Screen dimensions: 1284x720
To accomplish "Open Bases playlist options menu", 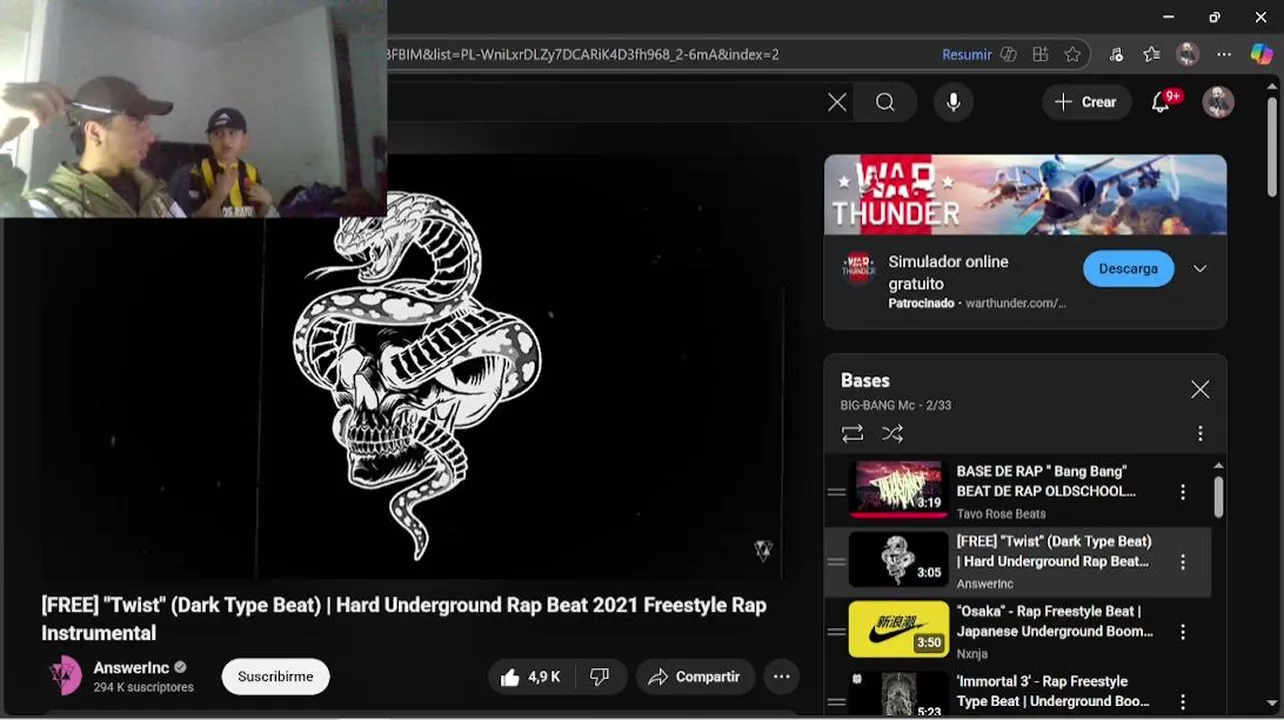I will (x=1200, y=434).
